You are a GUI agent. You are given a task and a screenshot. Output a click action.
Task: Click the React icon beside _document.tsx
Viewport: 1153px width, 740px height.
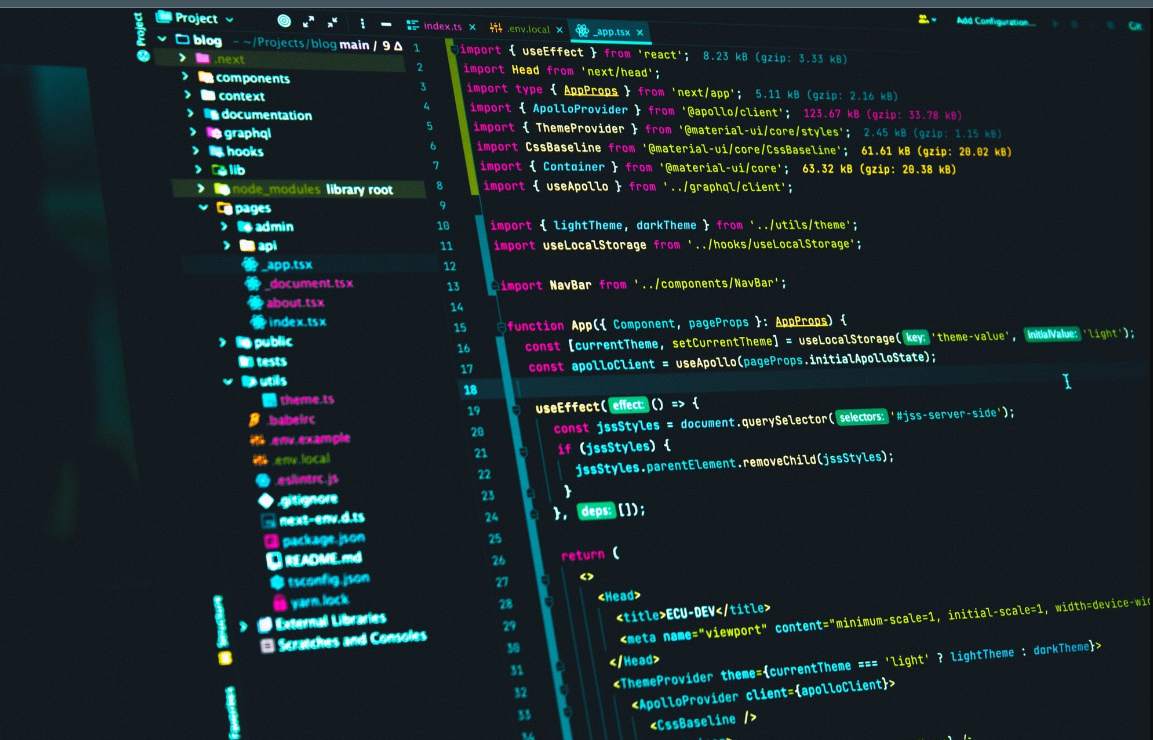(253, 283)
